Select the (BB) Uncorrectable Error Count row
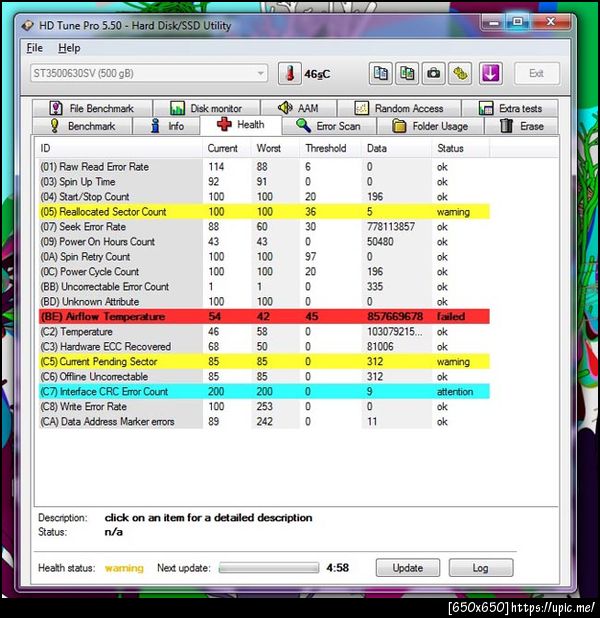The image size is (600, 618). point(264,287)
